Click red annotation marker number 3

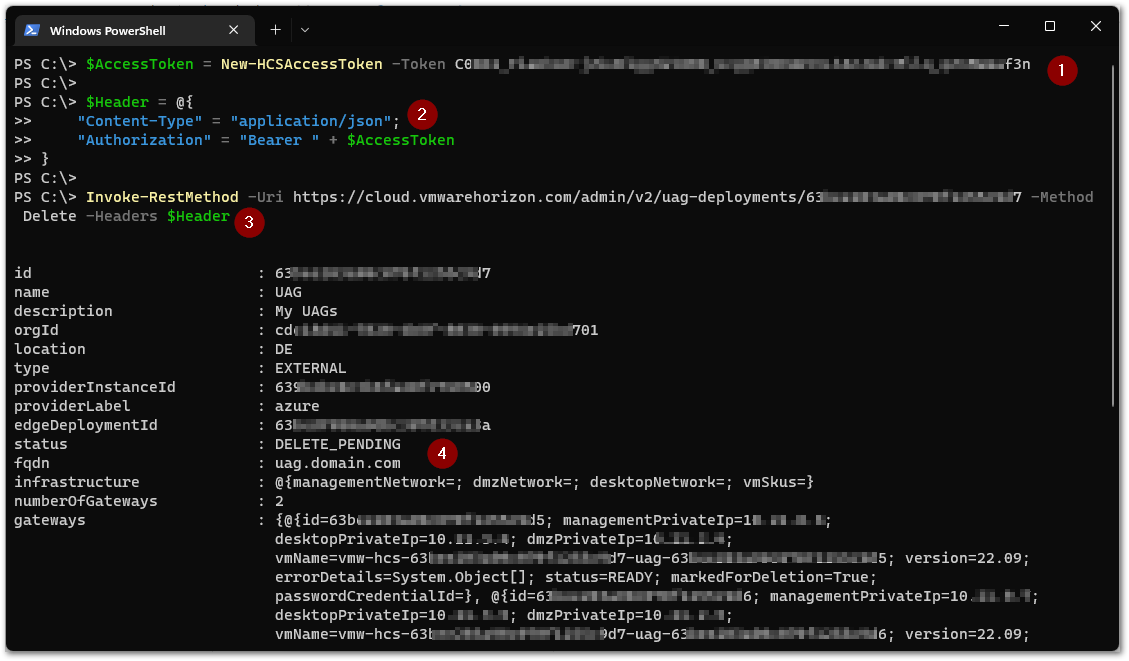(x=249, y=222)
